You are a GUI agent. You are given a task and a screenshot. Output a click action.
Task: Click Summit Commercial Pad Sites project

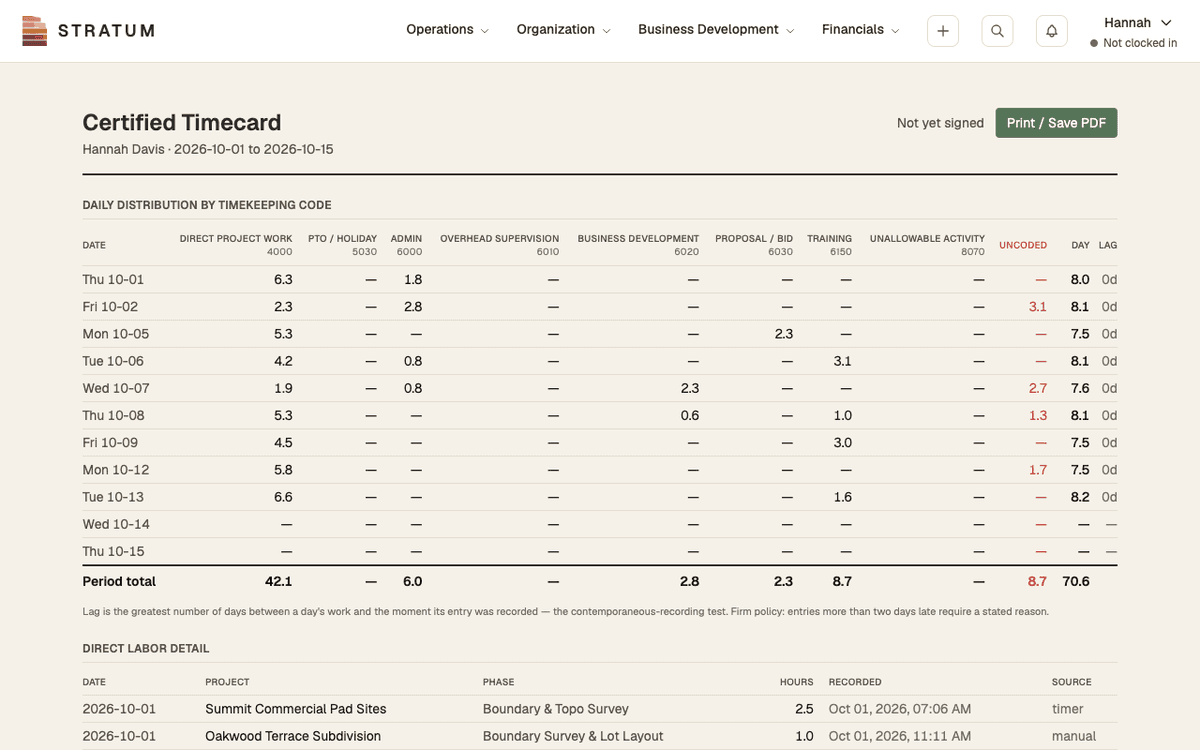click(296, 709)
